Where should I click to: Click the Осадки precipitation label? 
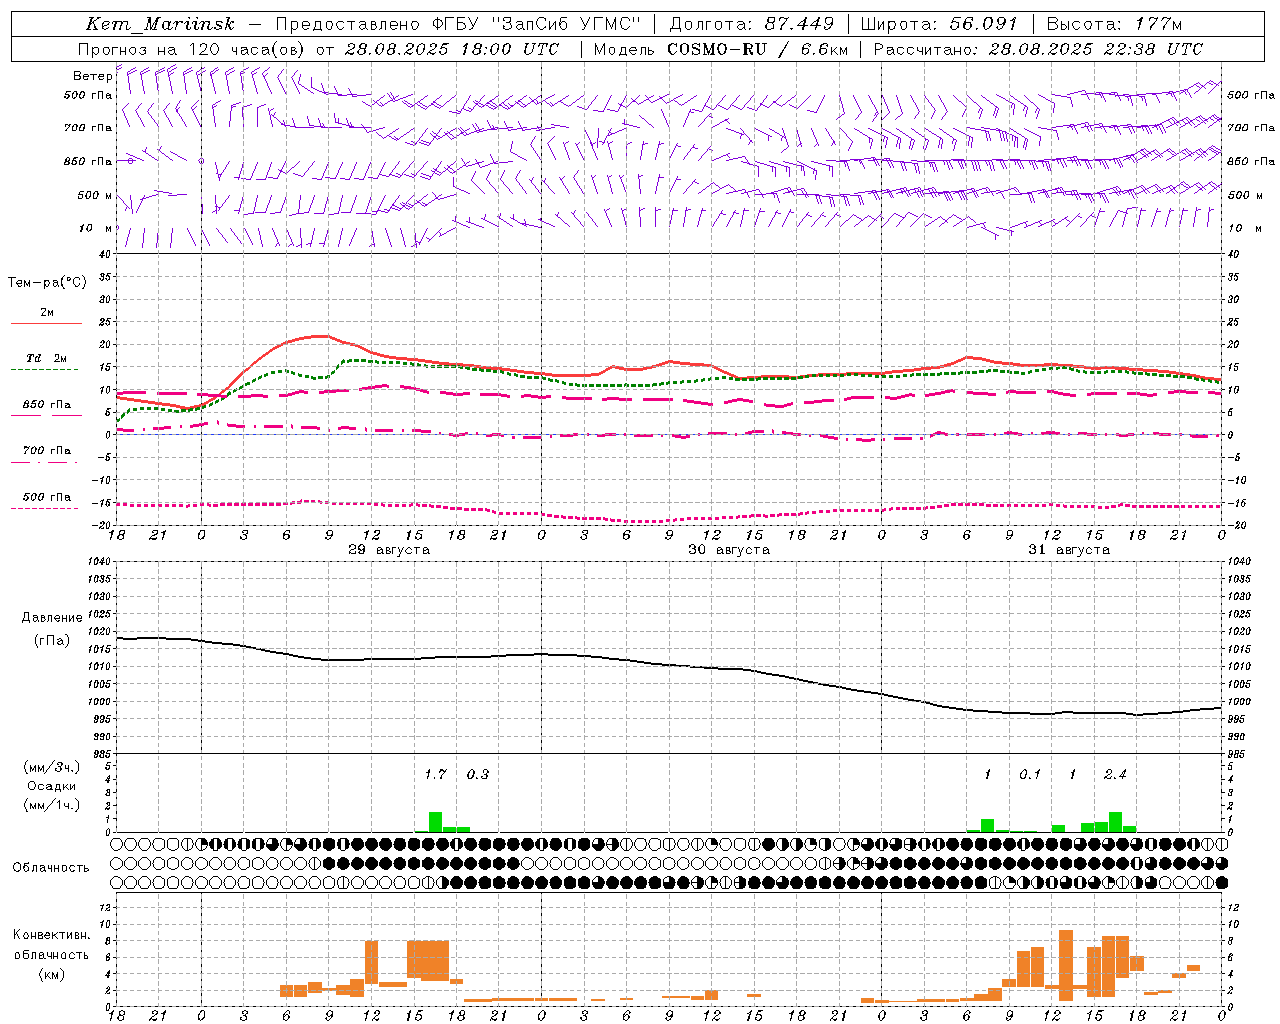52,786
